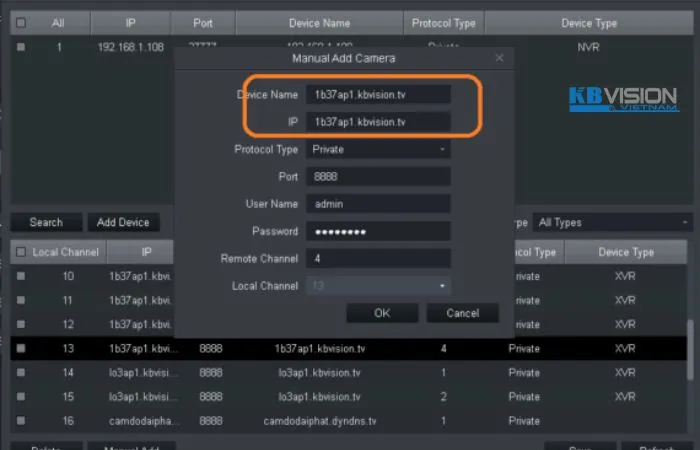Expand the Local Channel dropdown
The image size is (700, 450).
[x=378, y=286]
